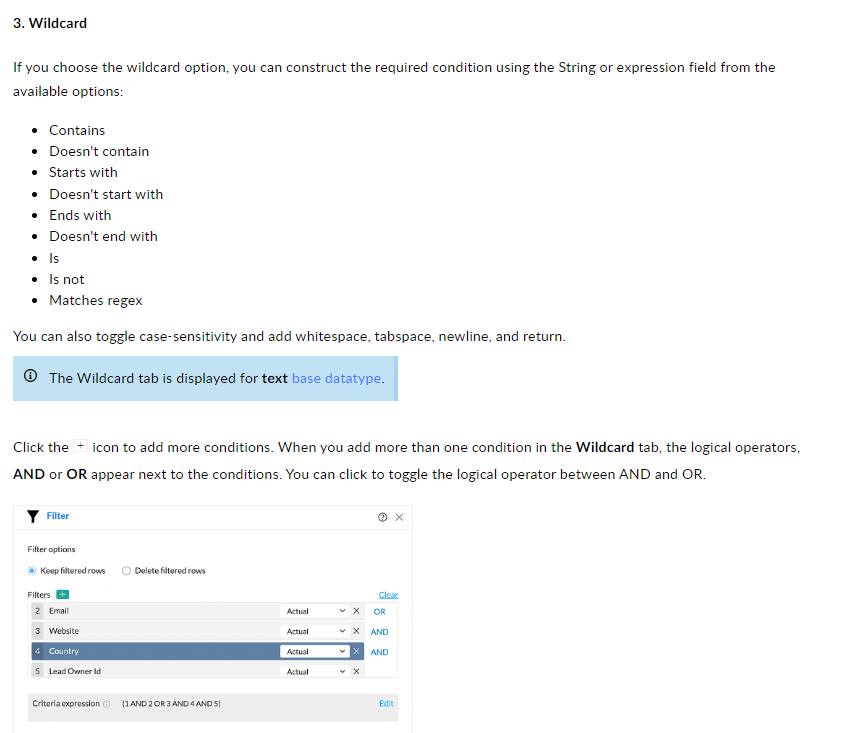This screenshot has height=733, width=841.
Task: Toggle the AND operator after Website
Action: (379, 631)
